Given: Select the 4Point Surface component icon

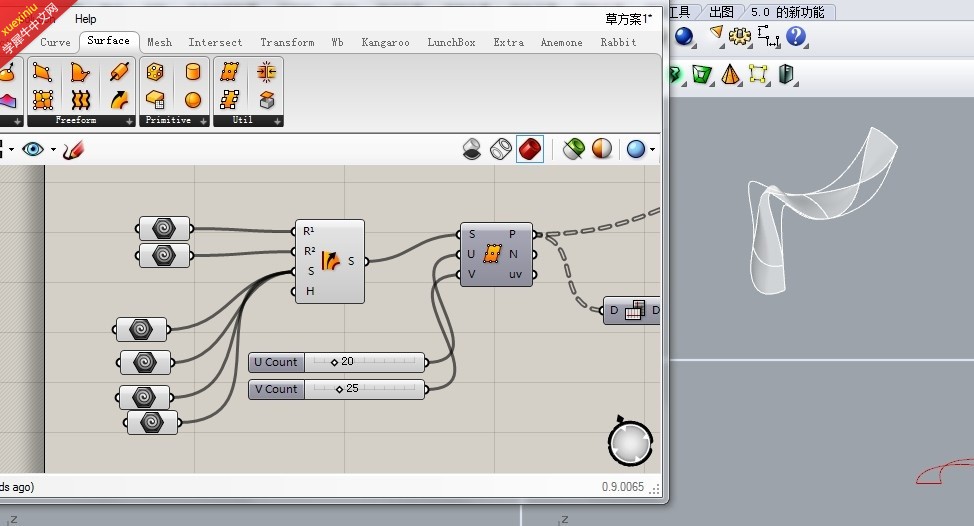Looking at the screenshot, I should click(x=42, y=72).
